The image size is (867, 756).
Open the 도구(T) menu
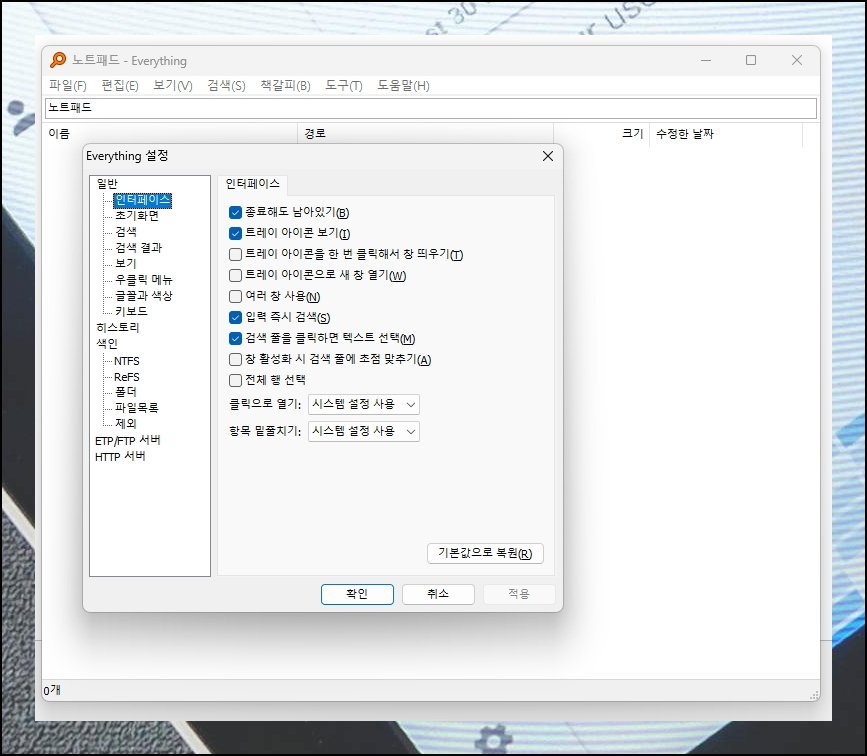(x=343, y=85)
